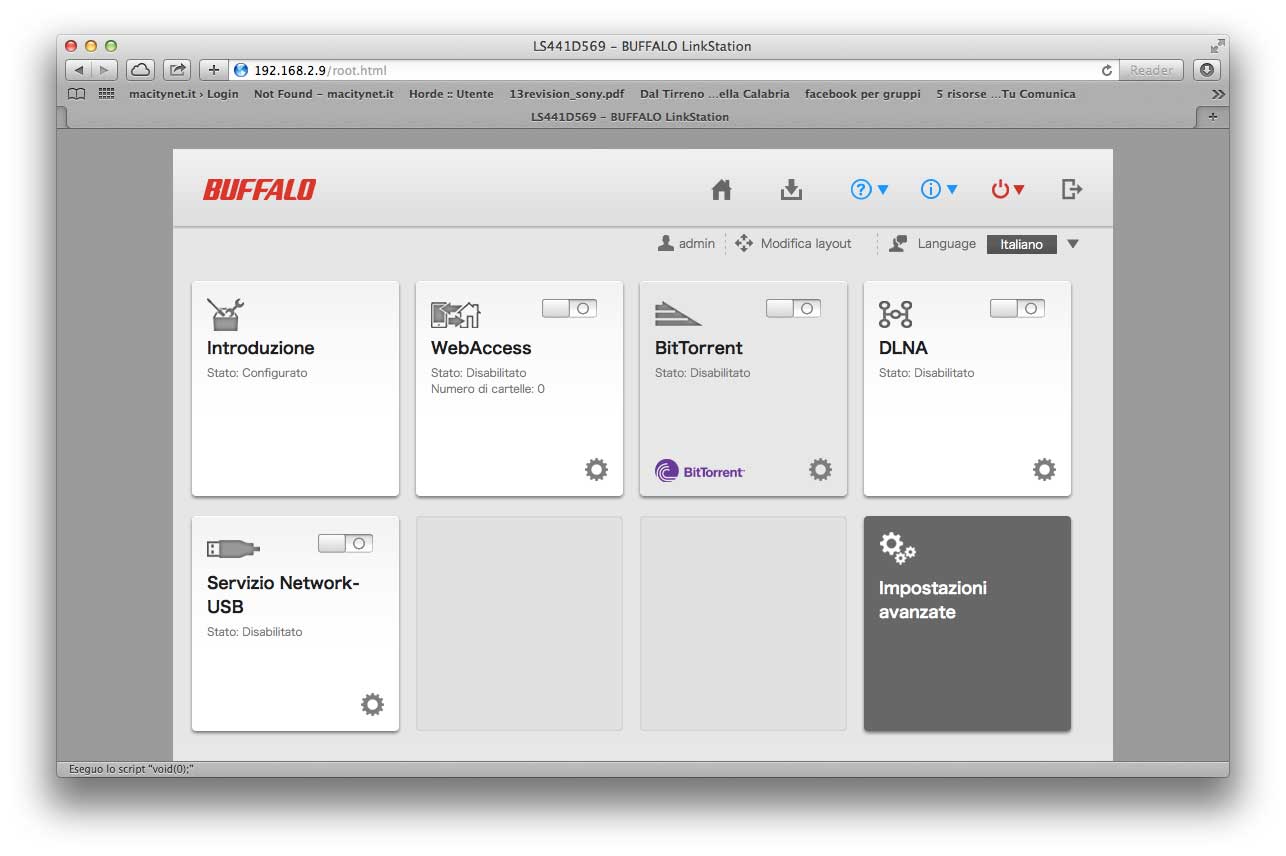Open Servizio Network-USB settings gear
The image size is (1286, 856).
(372, 705)
